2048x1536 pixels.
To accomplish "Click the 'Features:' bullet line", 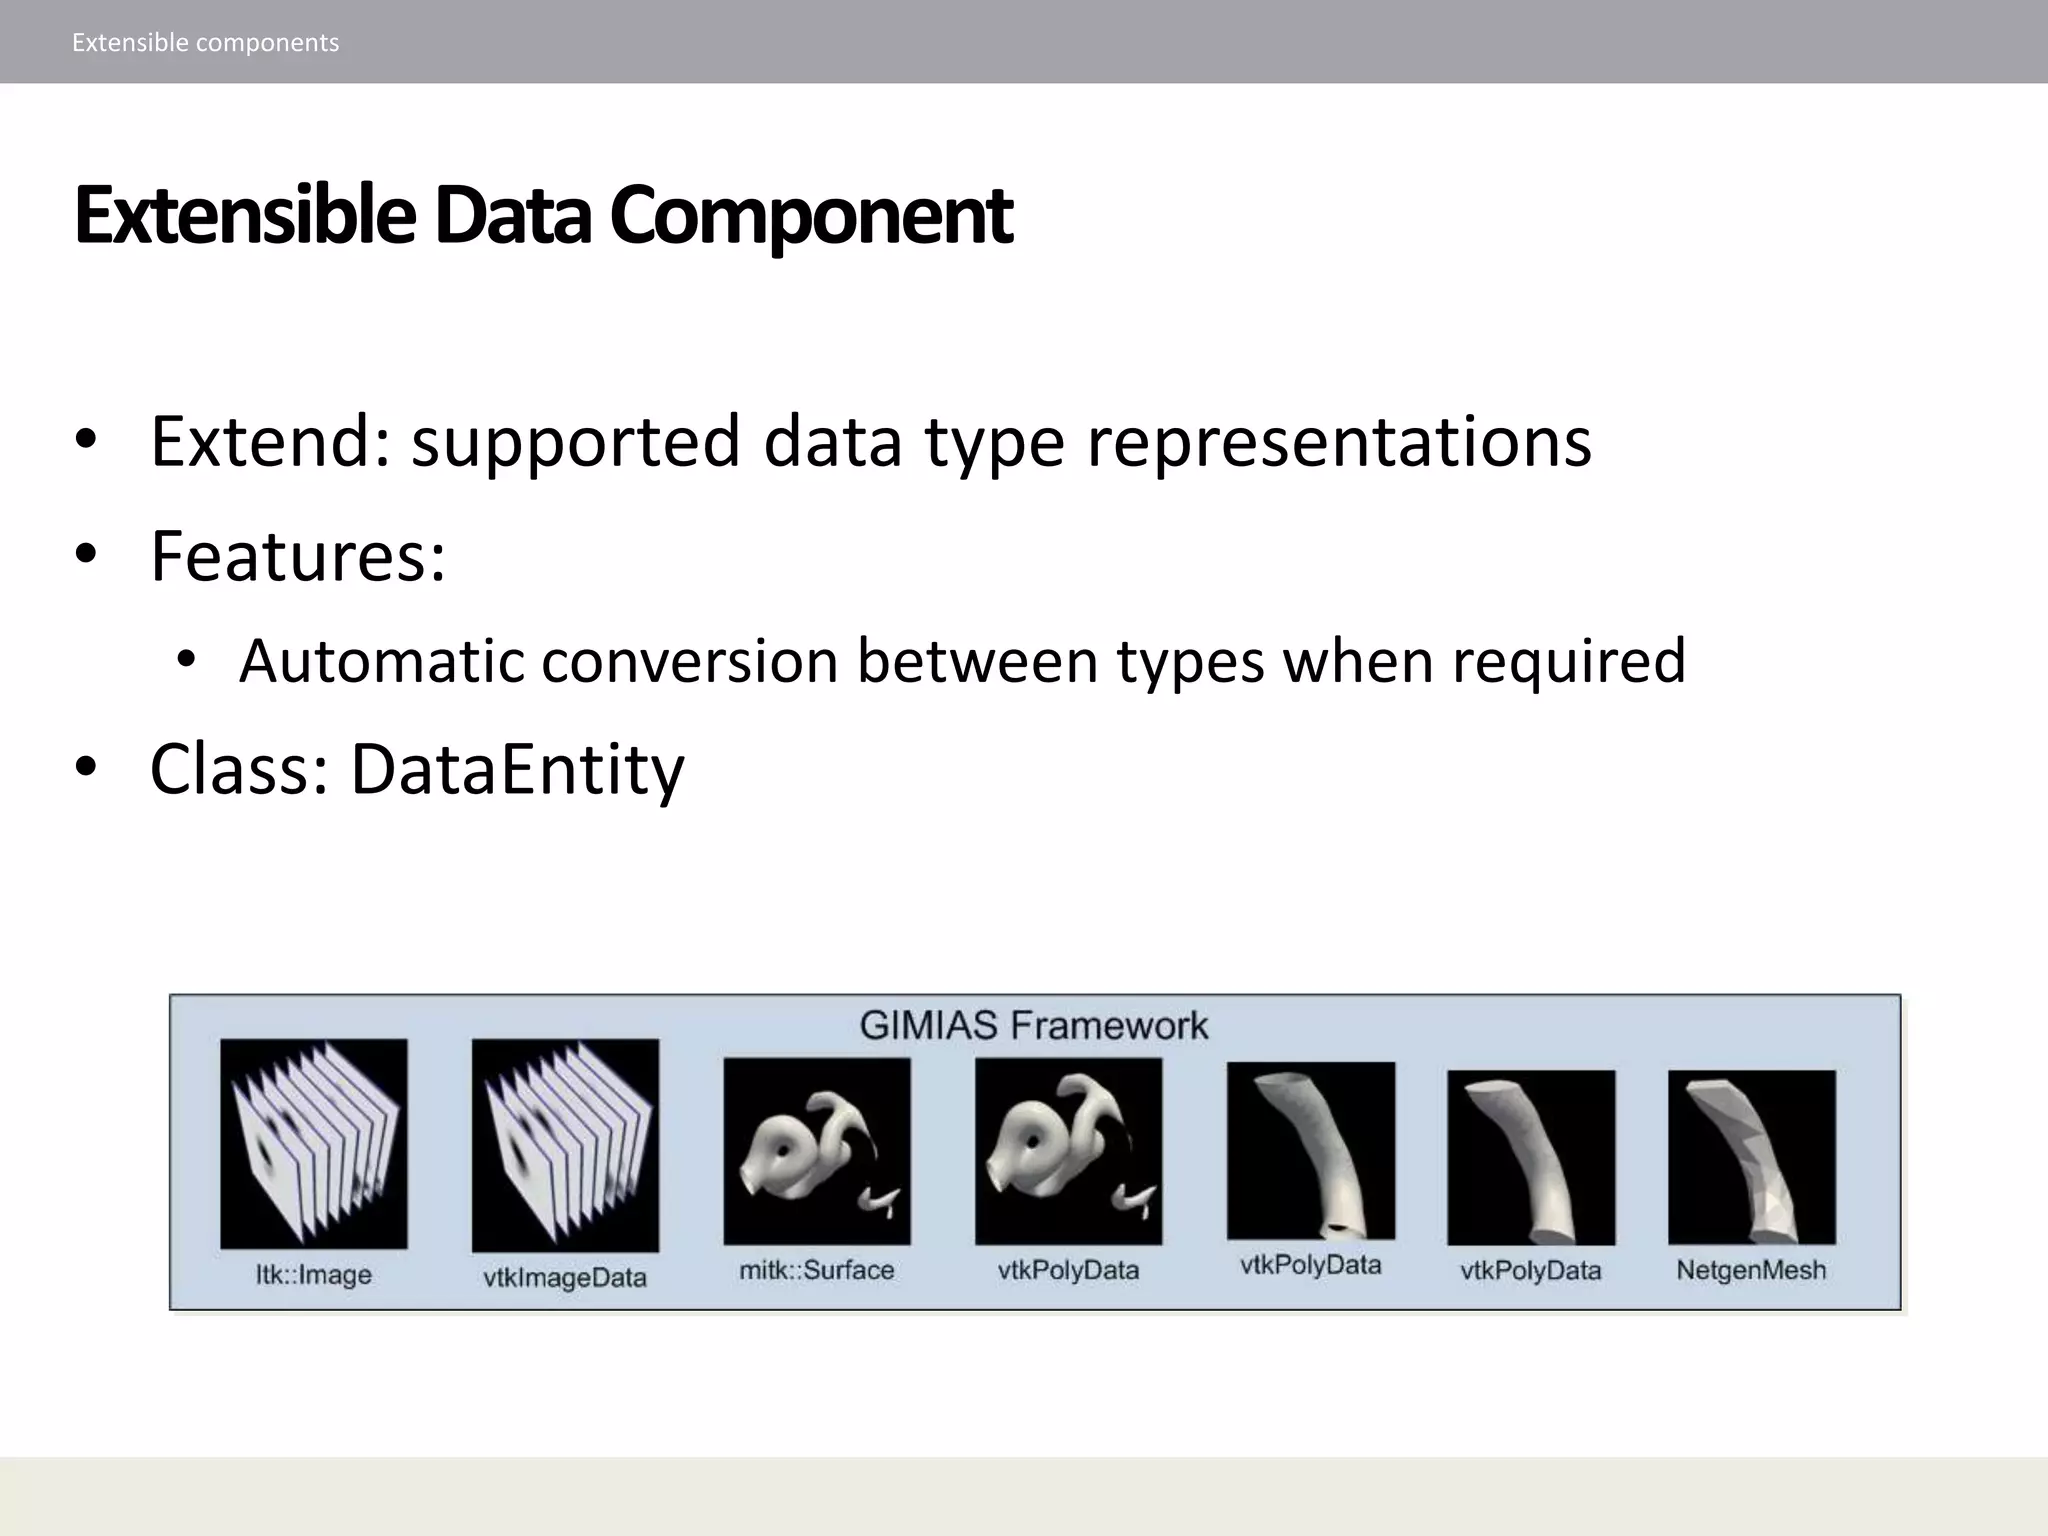I will coord(297,555).
